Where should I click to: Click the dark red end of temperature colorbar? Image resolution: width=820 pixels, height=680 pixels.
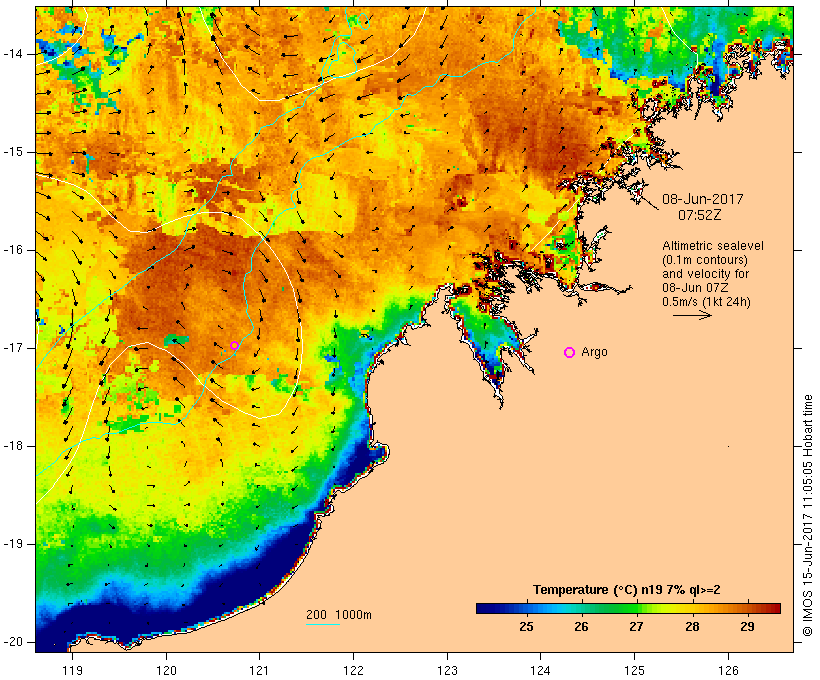(x=774, y=608)
